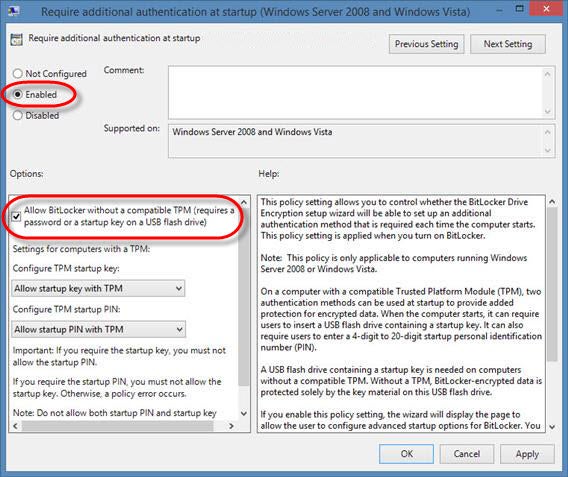Viewport: 568px width, 477px height.
Task: Click the Previous Setting button
Action: tap(426, 44)
